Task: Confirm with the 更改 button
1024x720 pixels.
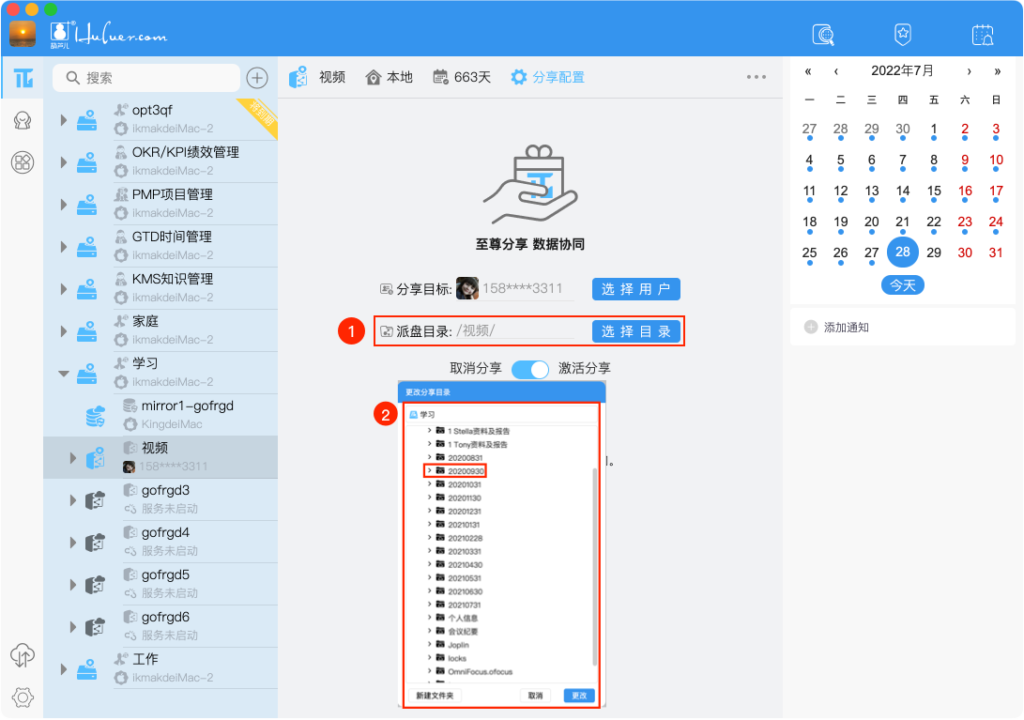Action: 579,695
